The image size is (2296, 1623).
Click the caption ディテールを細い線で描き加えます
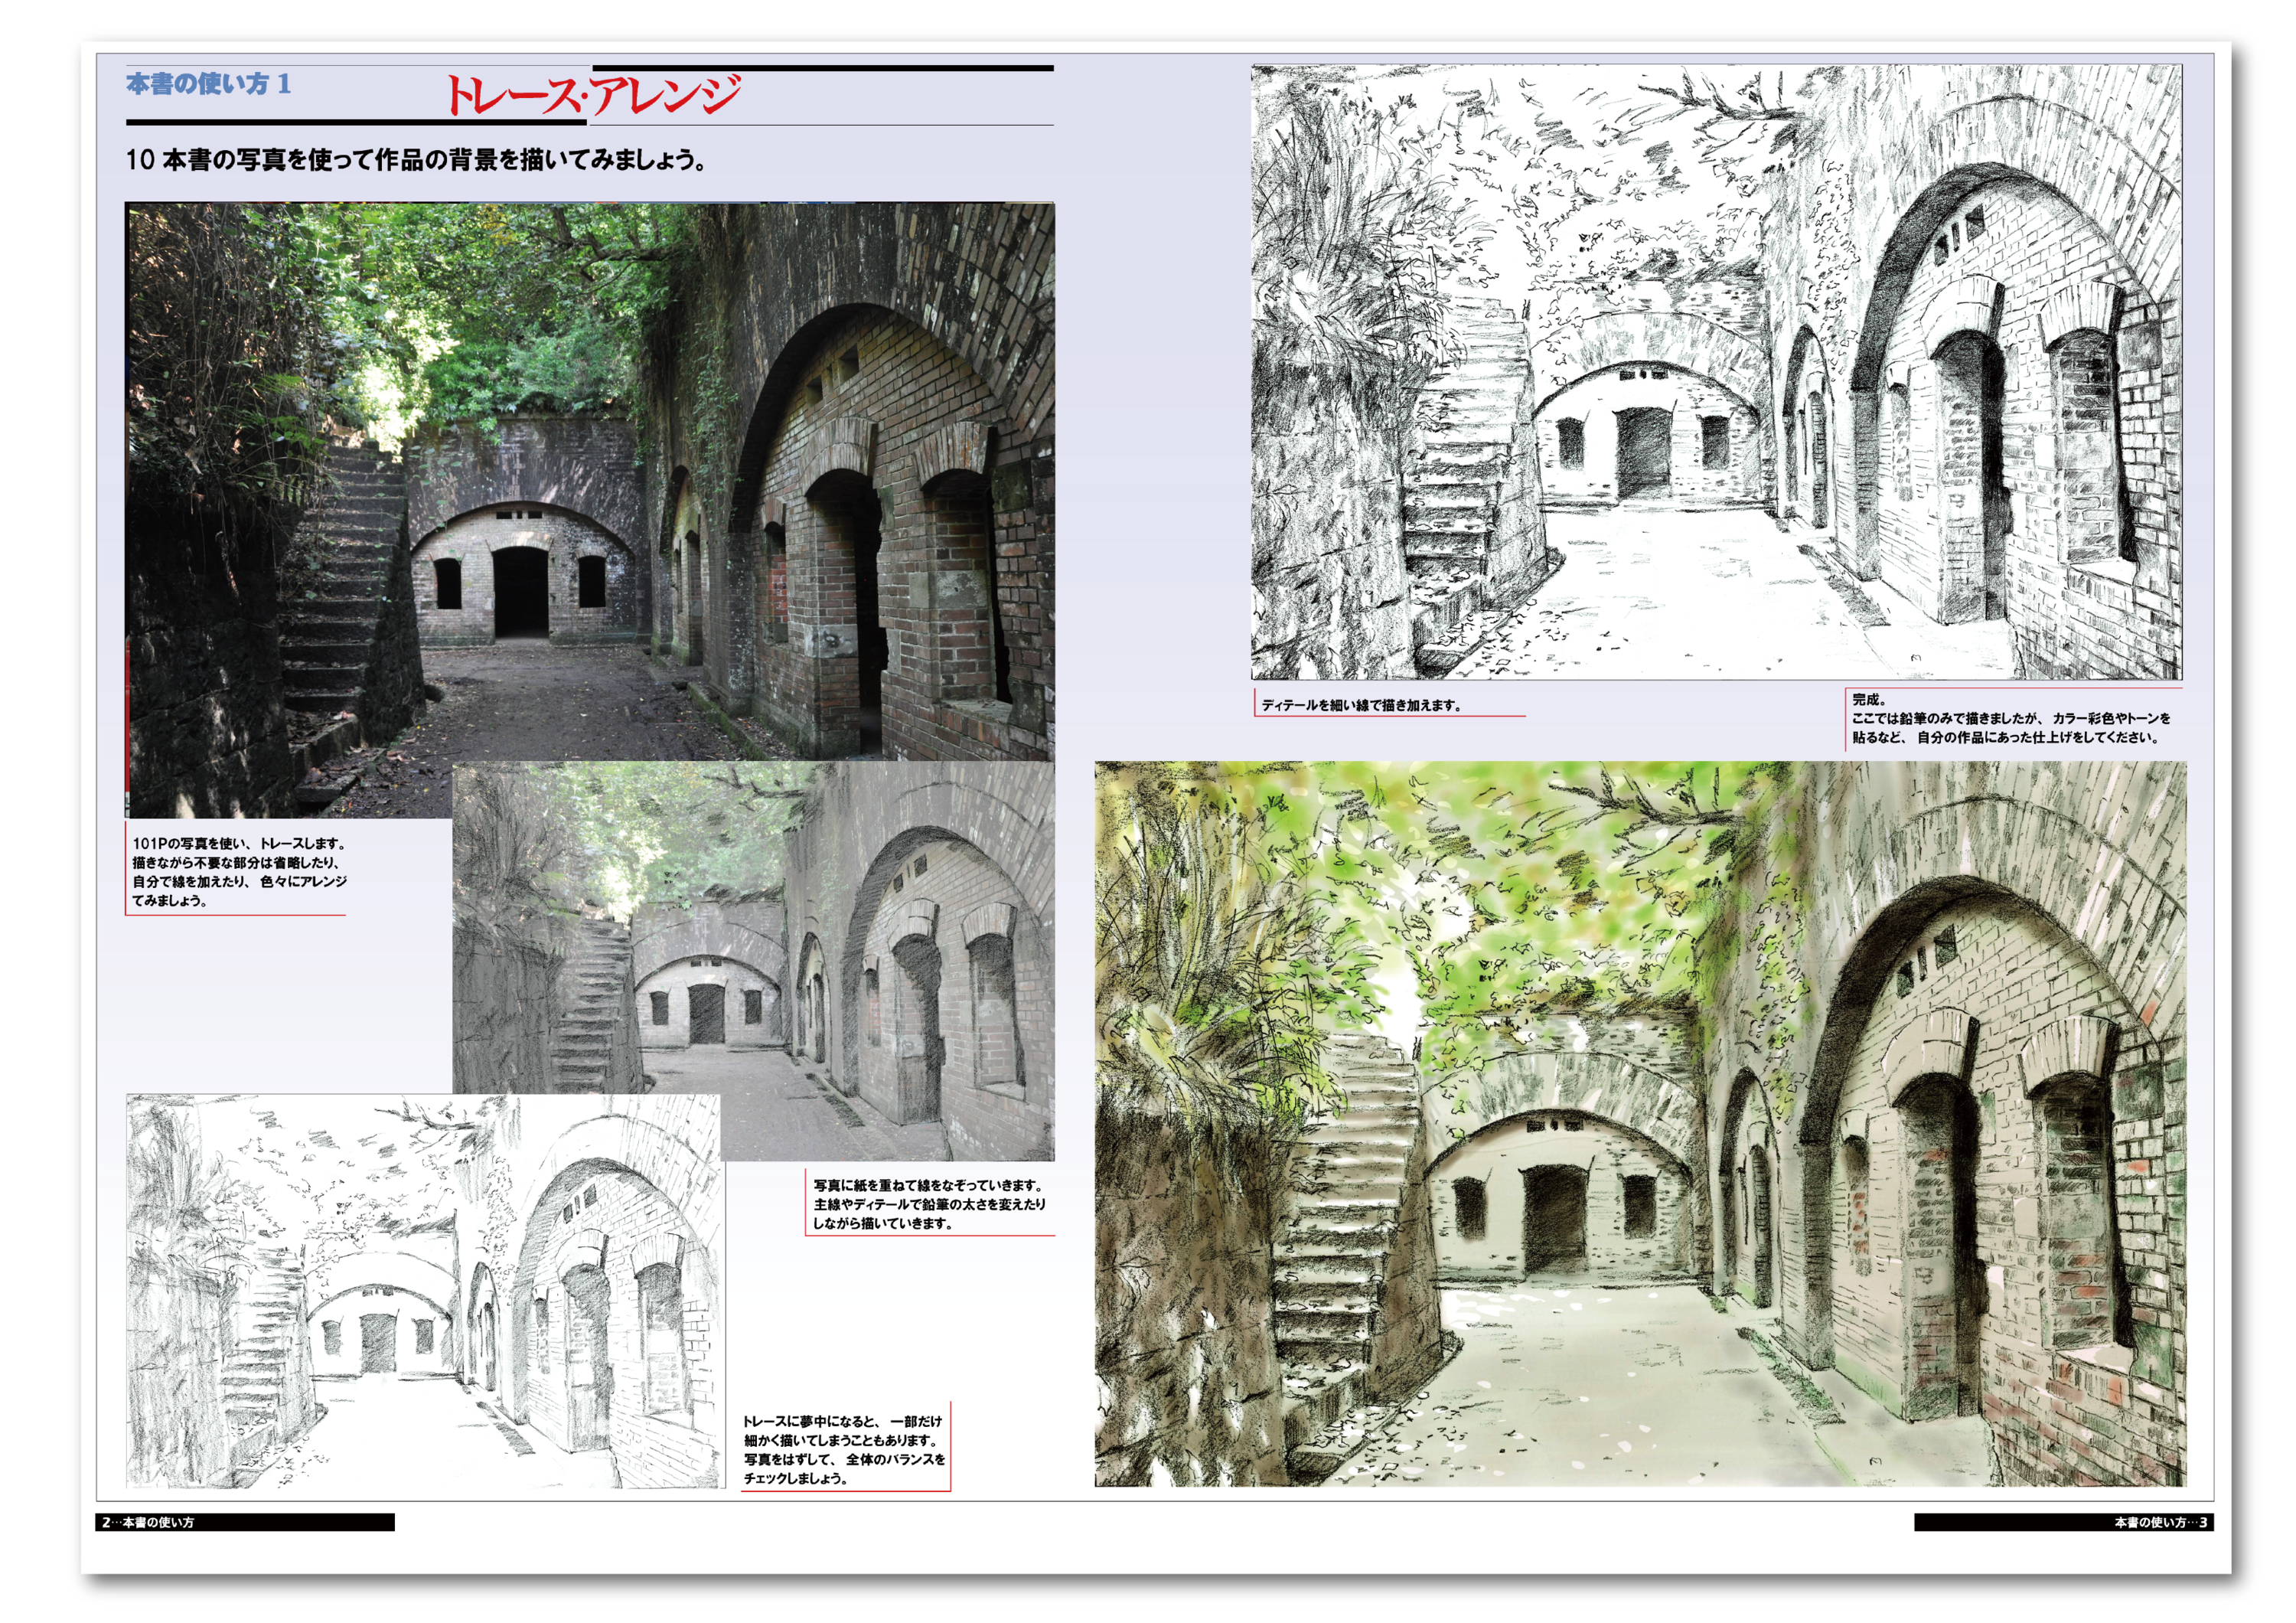coord(1361,705)
